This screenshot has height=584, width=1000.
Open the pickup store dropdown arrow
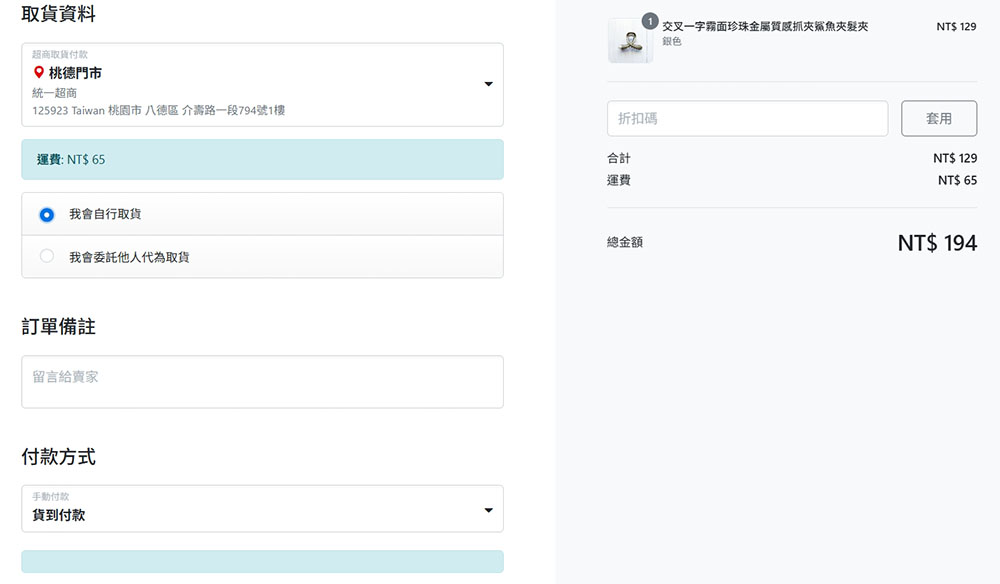pyautogui.click(x=489, y=84)
